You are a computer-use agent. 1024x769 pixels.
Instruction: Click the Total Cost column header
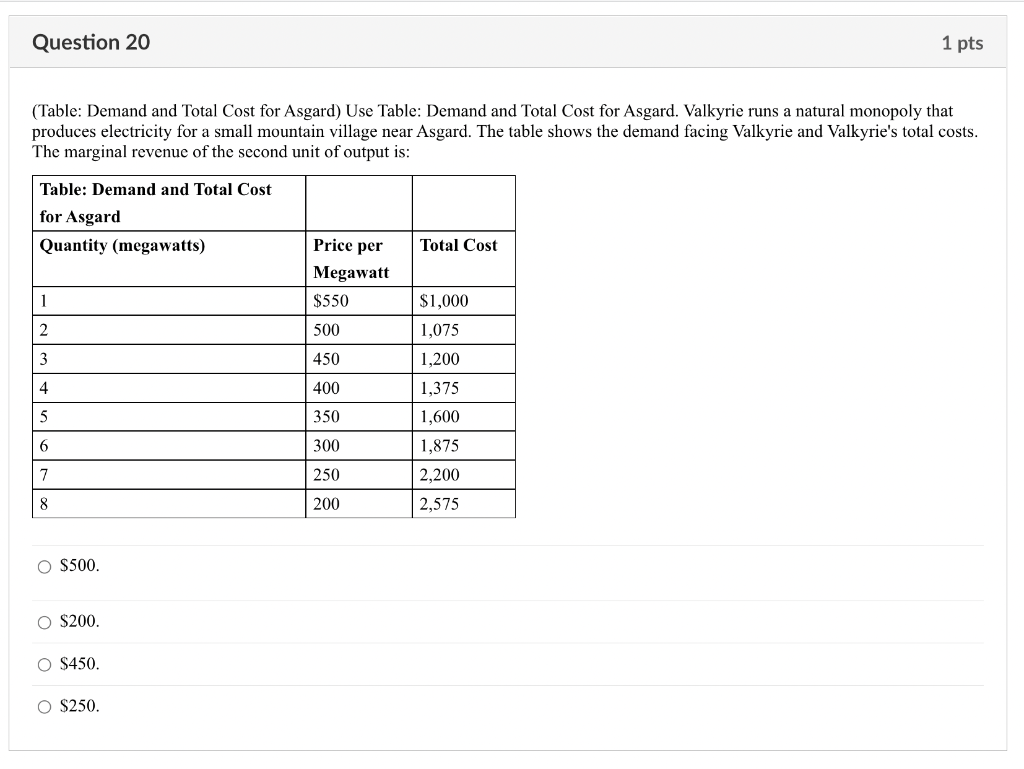coord(457,245)
